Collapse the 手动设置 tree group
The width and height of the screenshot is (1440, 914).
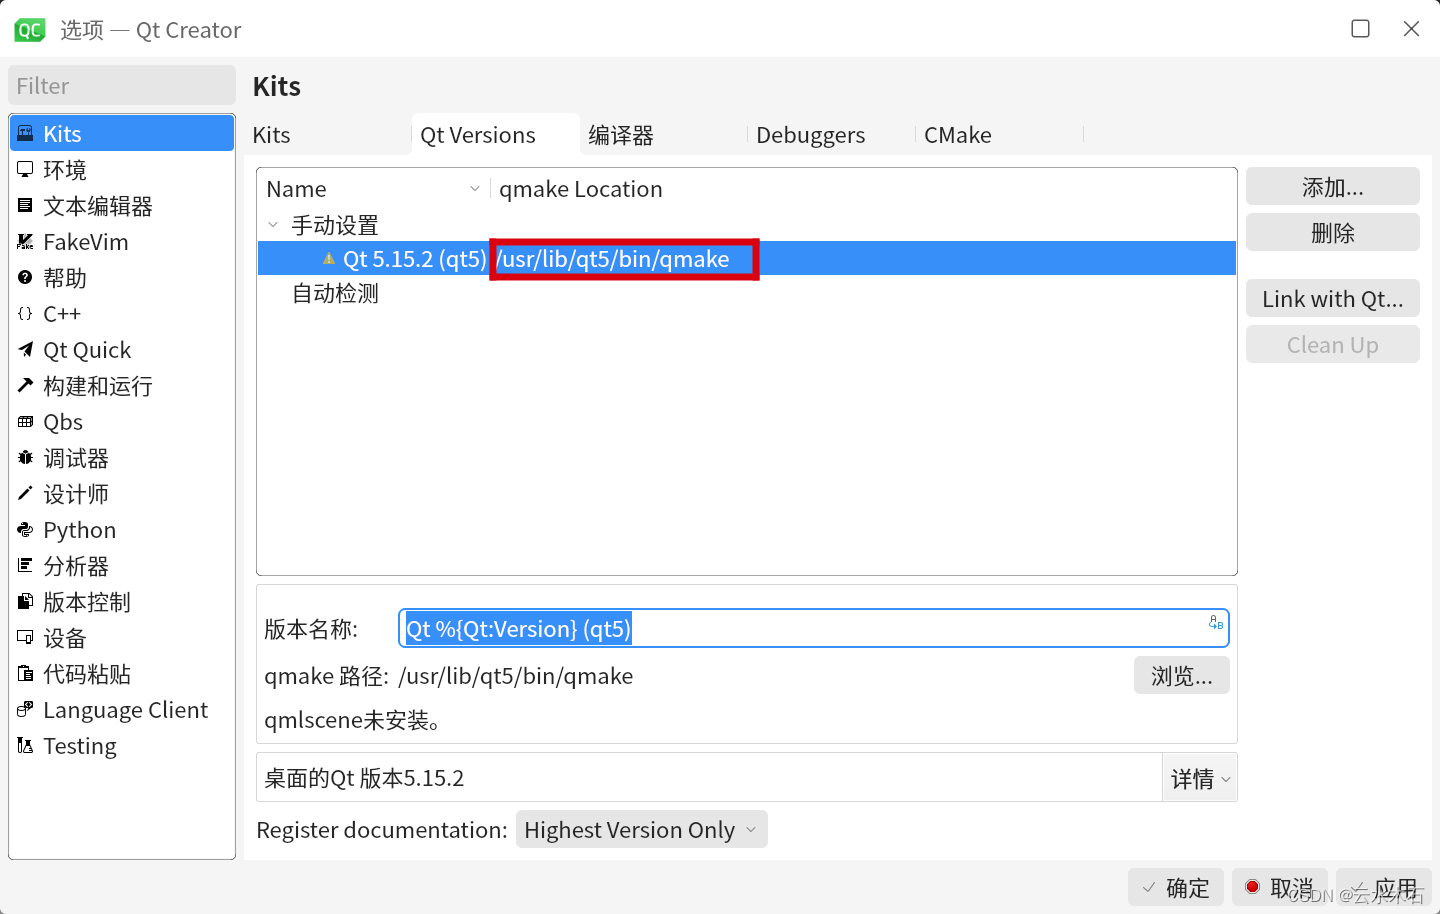click(273, 225)
